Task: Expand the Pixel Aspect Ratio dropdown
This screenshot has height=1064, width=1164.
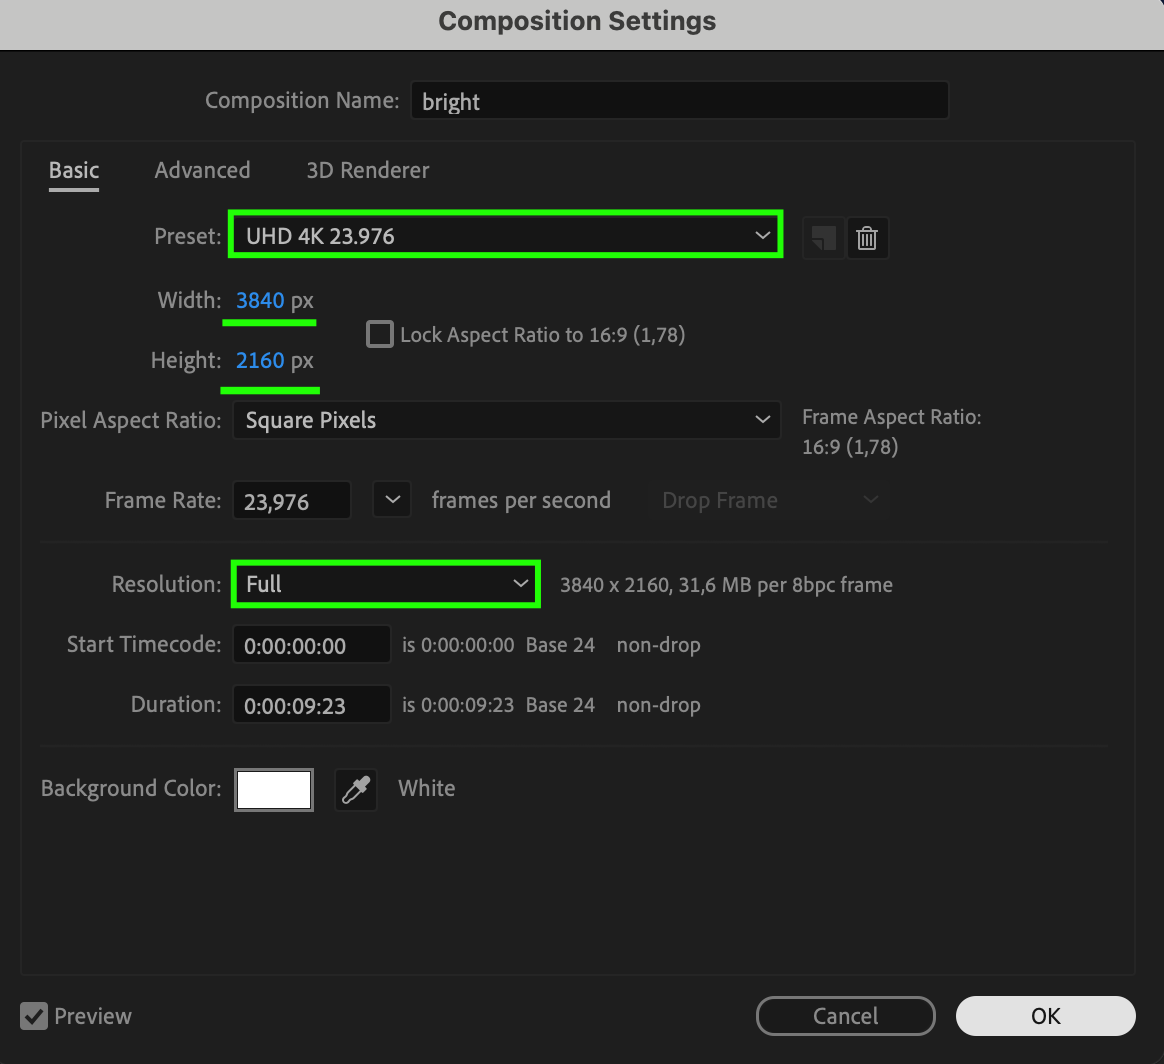Action: pos(506,420)
